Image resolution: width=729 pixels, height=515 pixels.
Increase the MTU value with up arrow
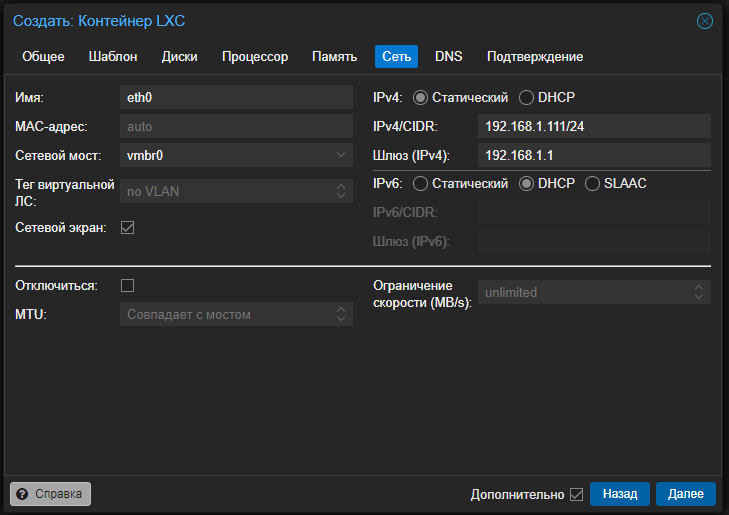[341, 309]
